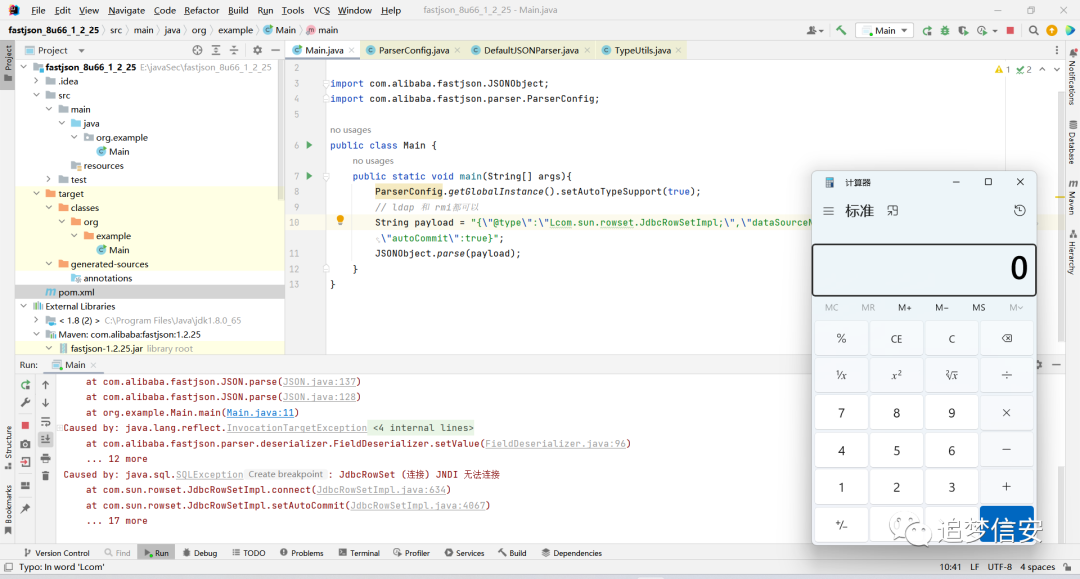Collapse all nodes in Project panel

(234, 50)
